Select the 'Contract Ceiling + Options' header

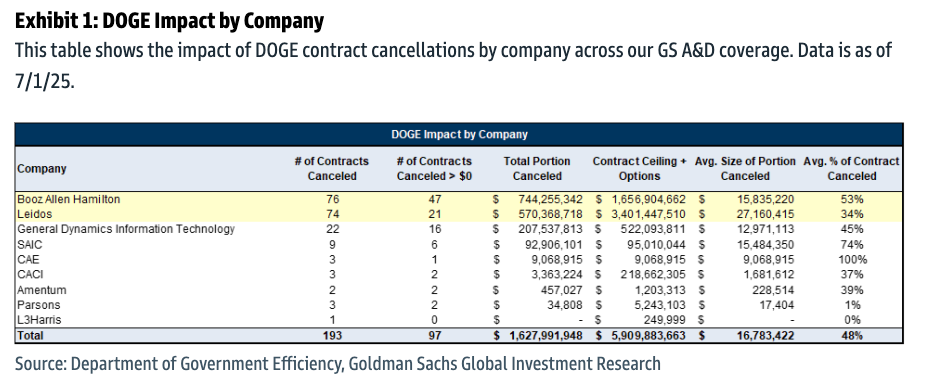[x=639, y=169]
